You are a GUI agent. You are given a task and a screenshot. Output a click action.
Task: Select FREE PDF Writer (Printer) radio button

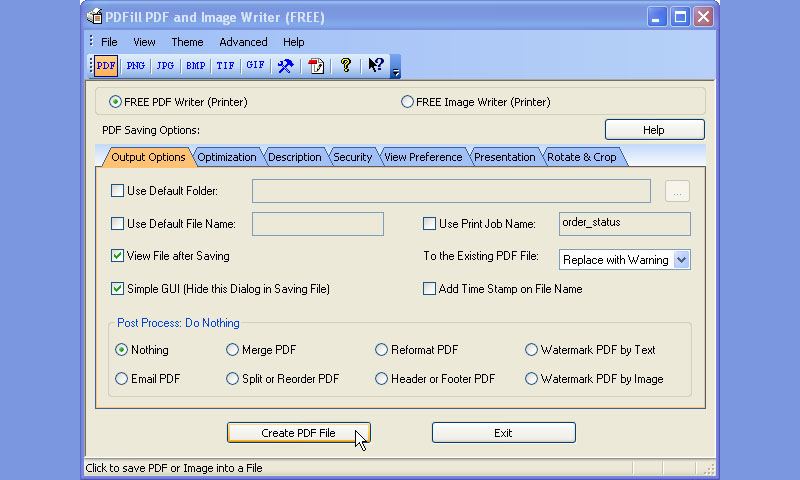coord(115,102)
